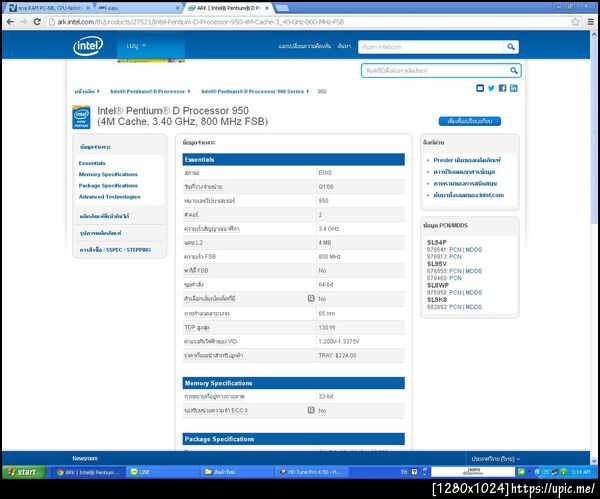Open the PCN link for 878913

coord(455,256)
